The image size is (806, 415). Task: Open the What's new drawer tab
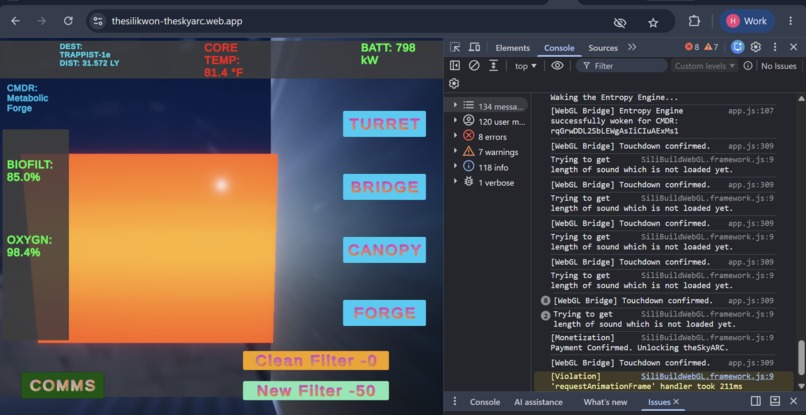(x=605, y=402)
